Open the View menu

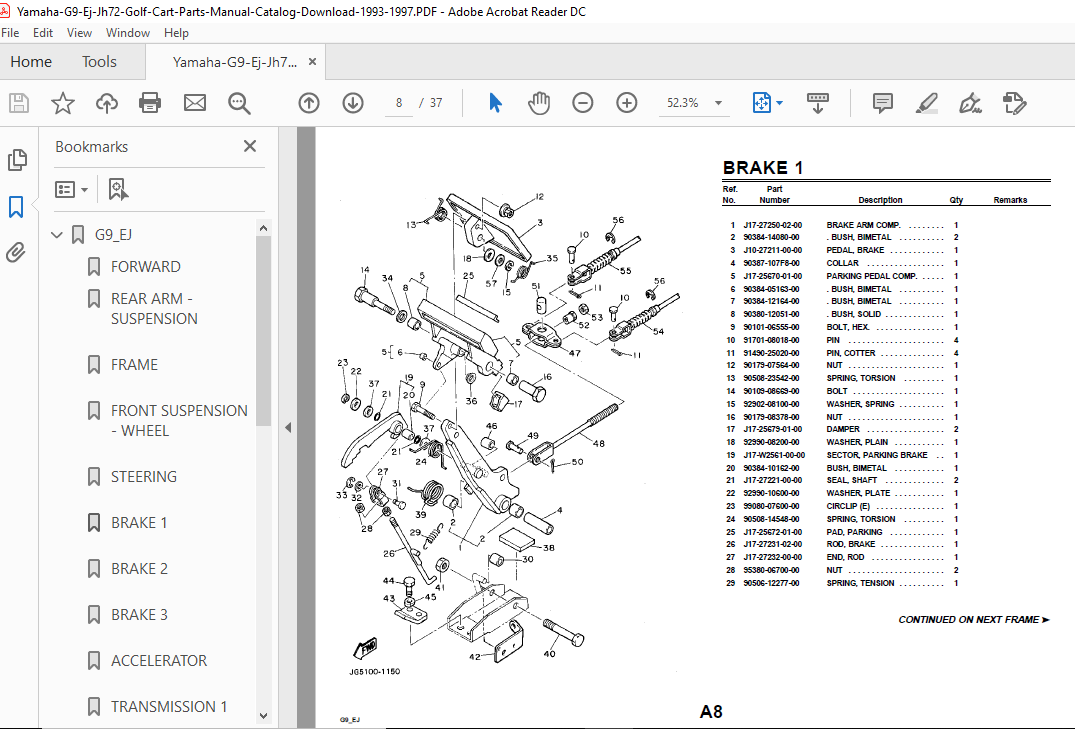79,33
